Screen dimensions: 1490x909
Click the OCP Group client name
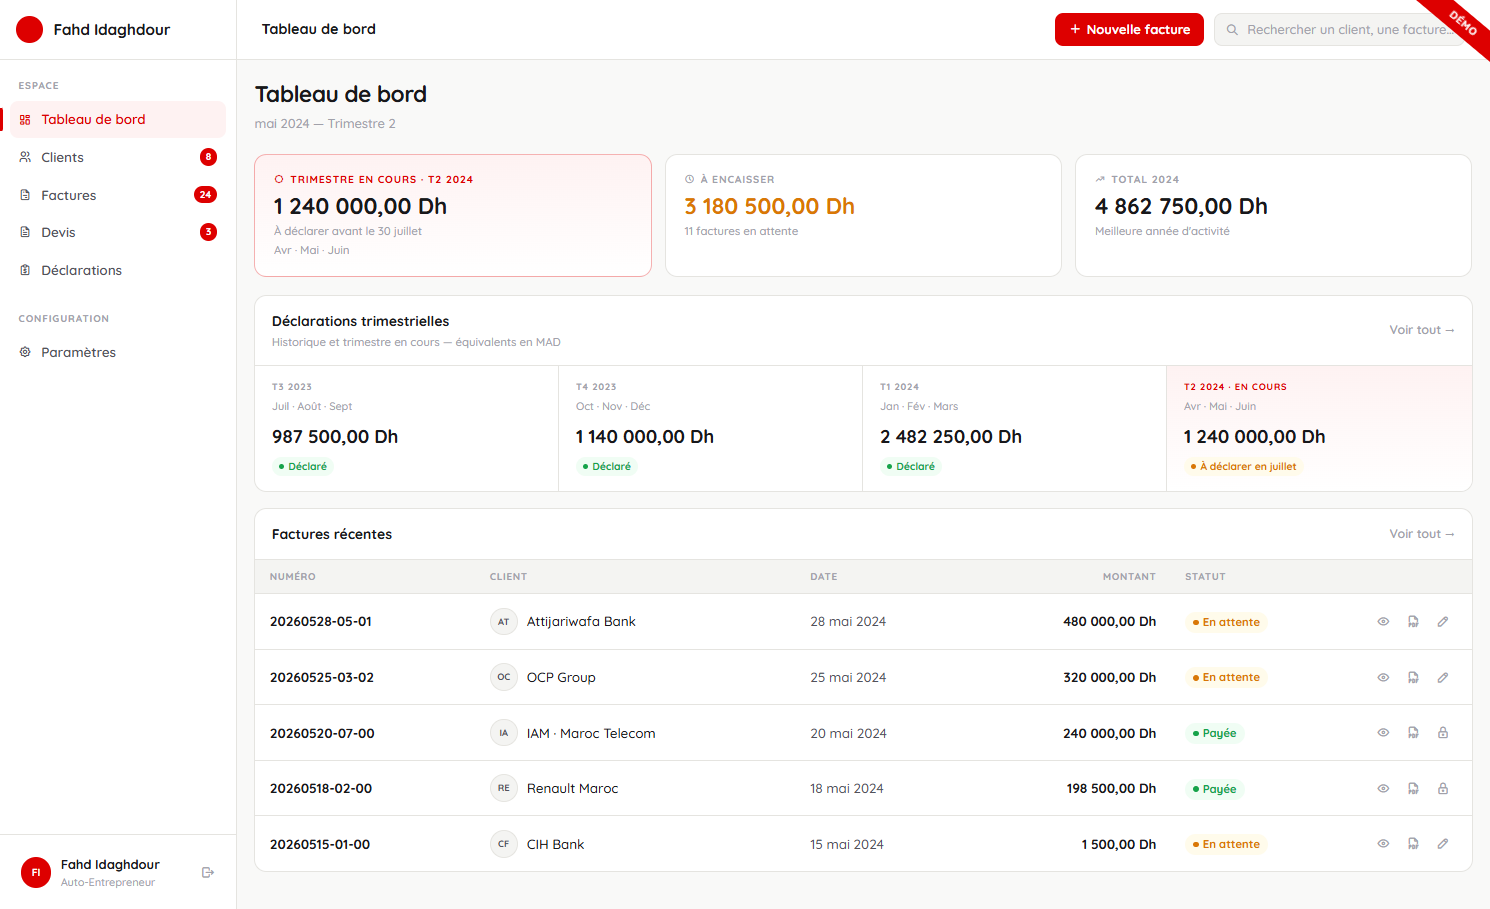click(x=561, y=678)
